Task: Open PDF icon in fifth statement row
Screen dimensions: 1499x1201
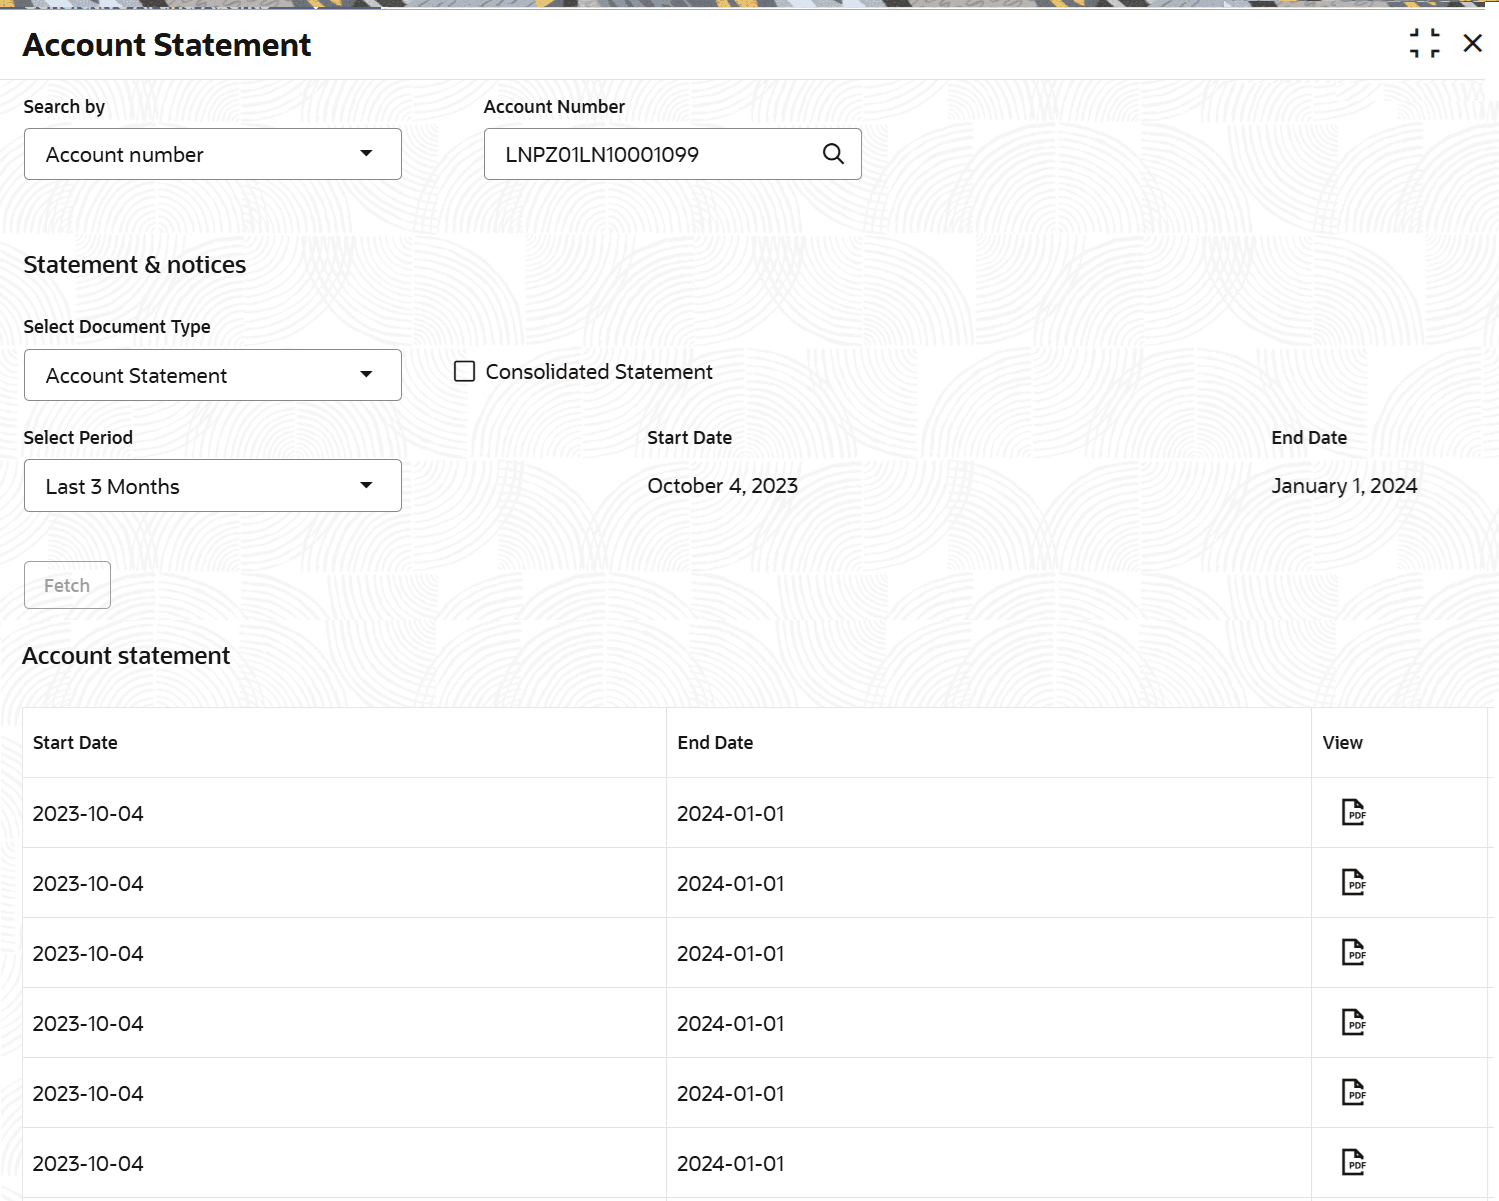Action: (1353, 1092)
